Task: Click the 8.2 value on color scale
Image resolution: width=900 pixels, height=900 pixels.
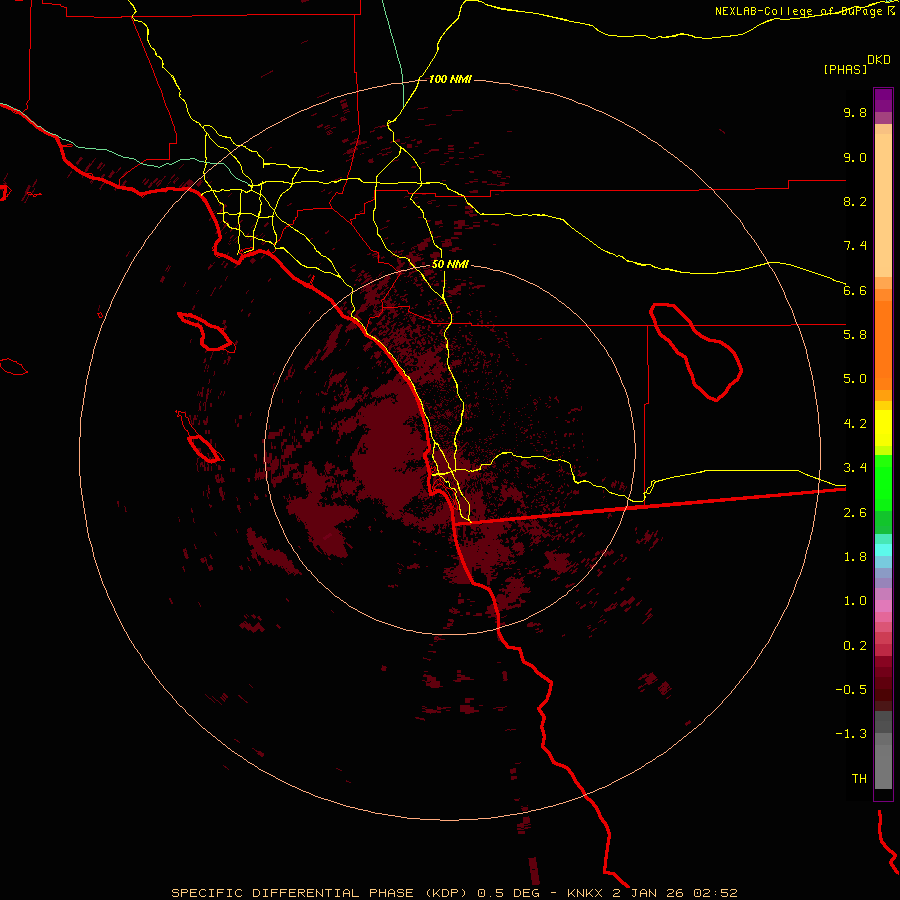Action: tap(855, 201)
